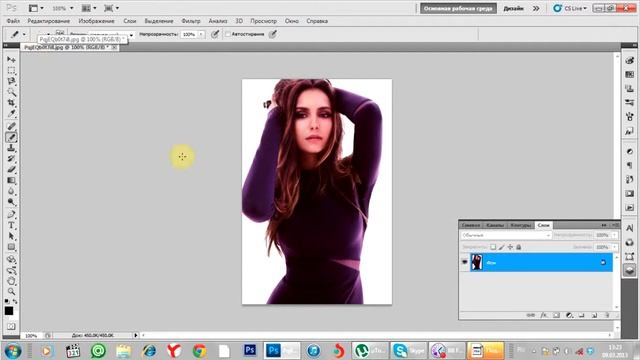The width and height of the screenshot is (640, 360).
Task: Select the Eraser tool
Action: click(11, 169)
